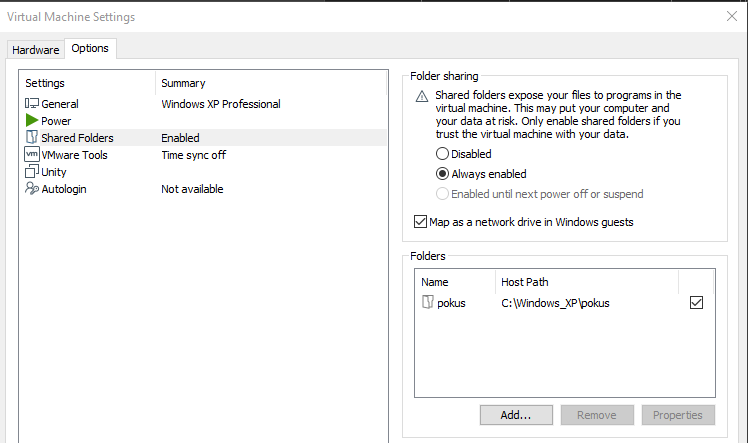
Task: Click the pokus shared folder icon
Action: pyautogui.click(x=429, y=303)
